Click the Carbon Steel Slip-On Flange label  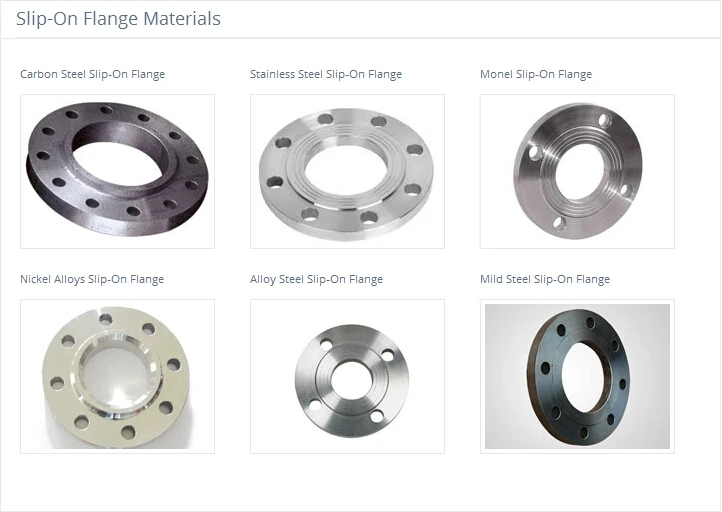(x=93, y=74)
